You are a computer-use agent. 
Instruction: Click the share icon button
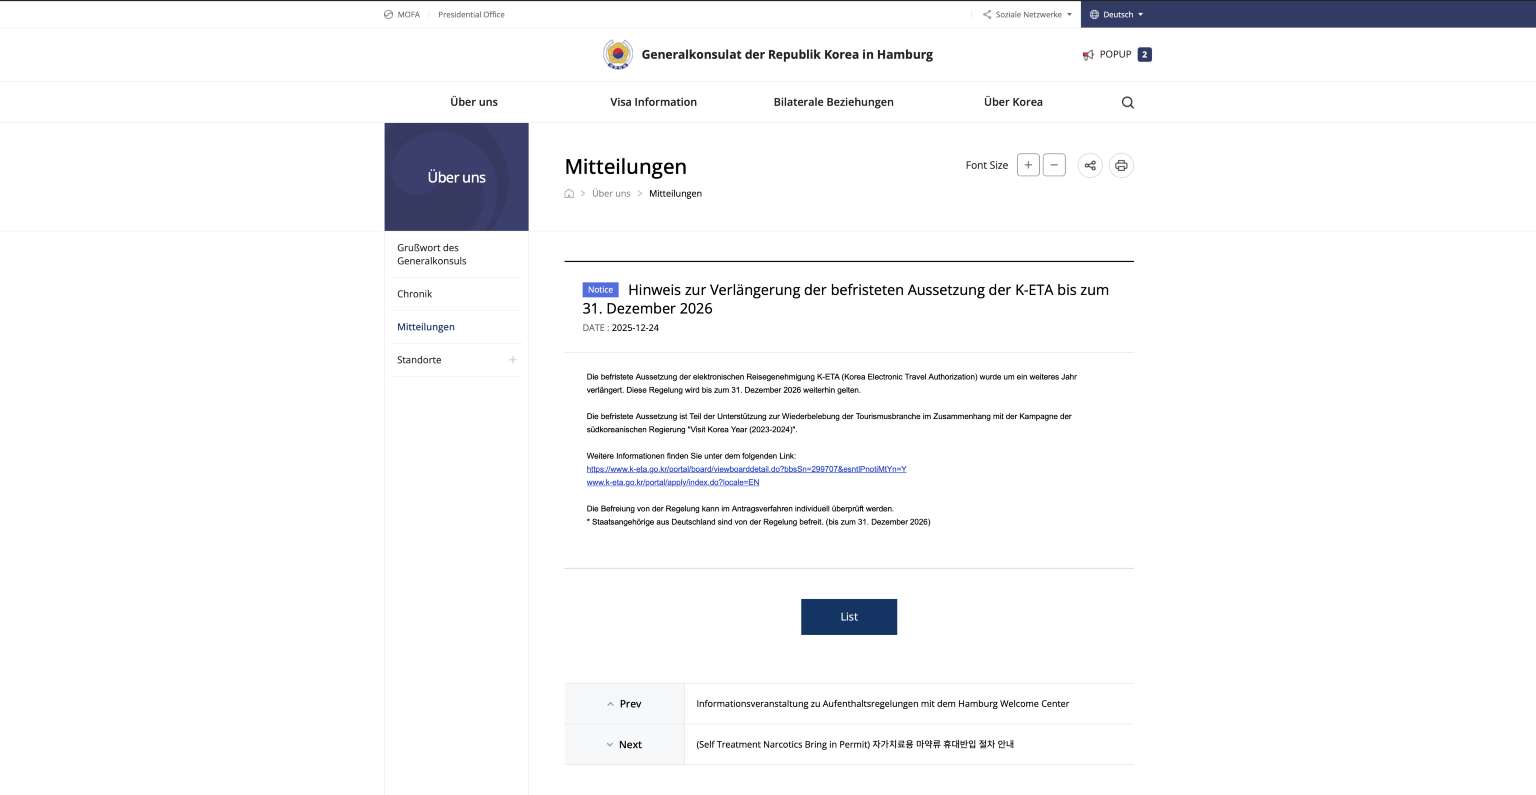[x=1090, y=166]
